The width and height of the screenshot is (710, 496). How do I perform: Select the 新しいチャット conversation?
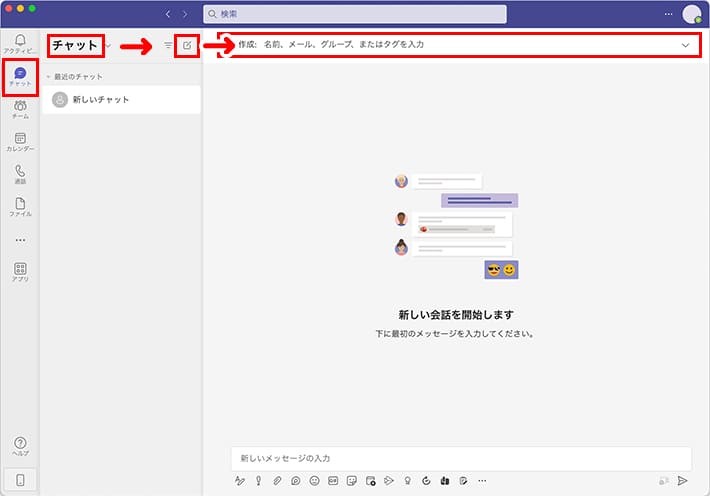(121, 100)
